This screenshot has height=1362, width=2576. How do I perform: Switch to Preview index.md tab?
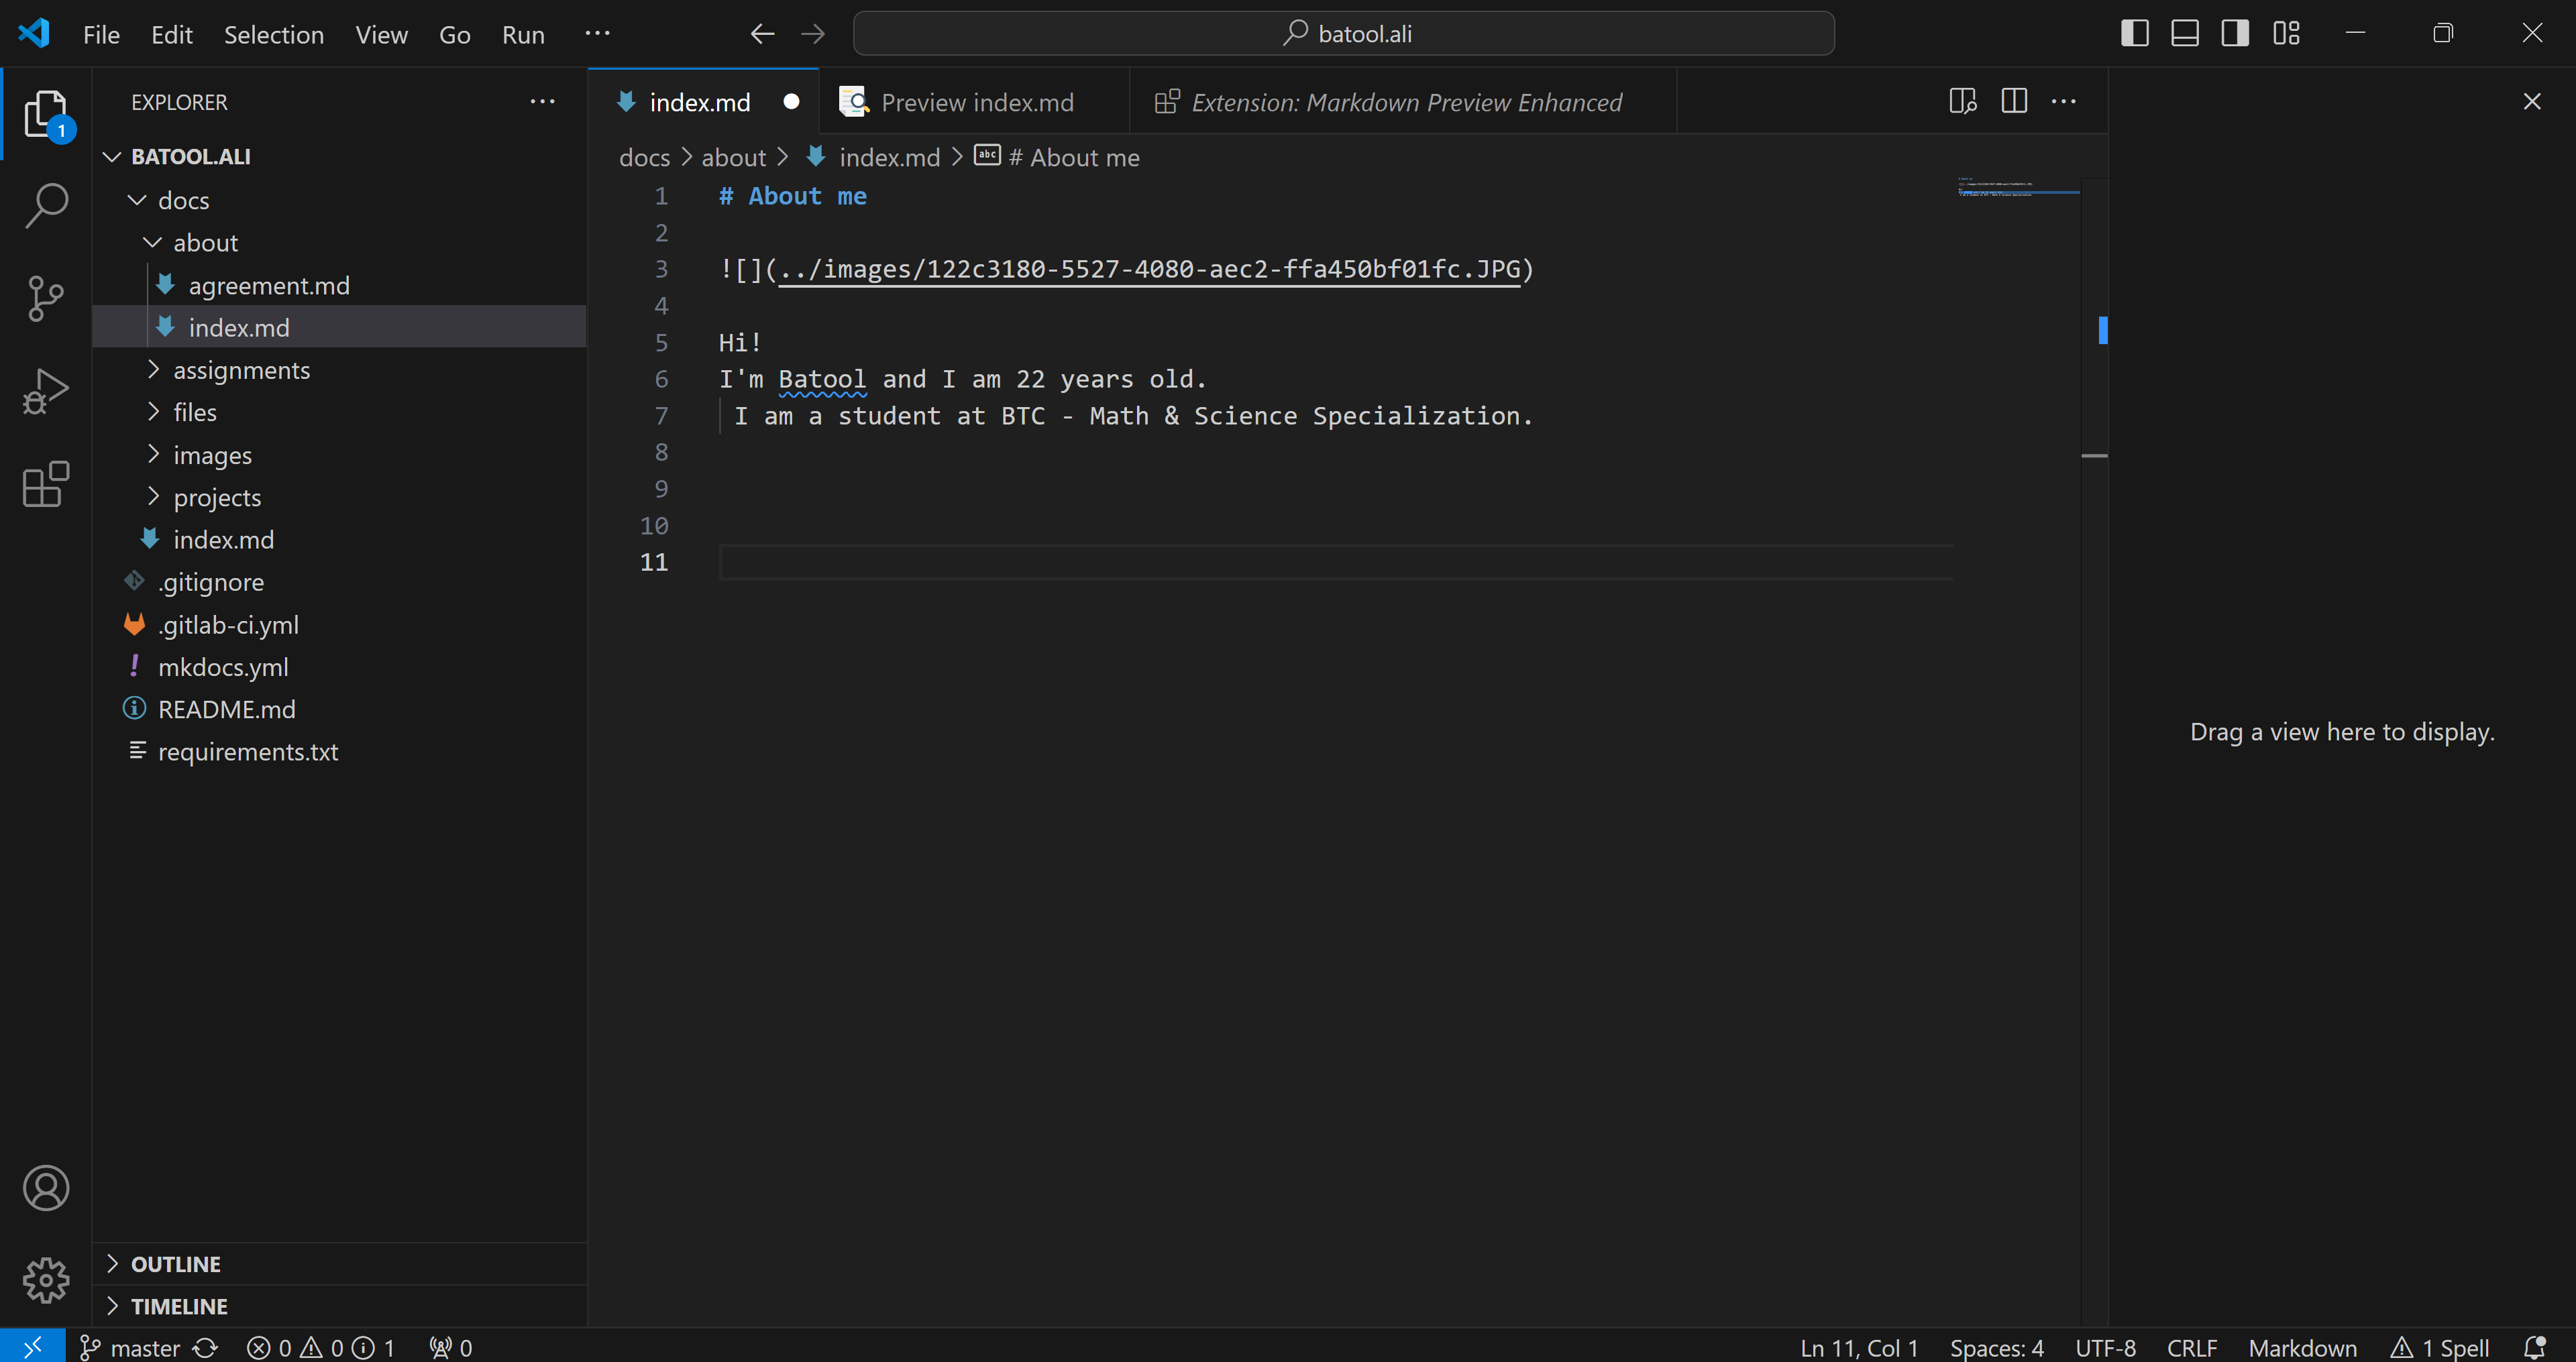point(975,102)
